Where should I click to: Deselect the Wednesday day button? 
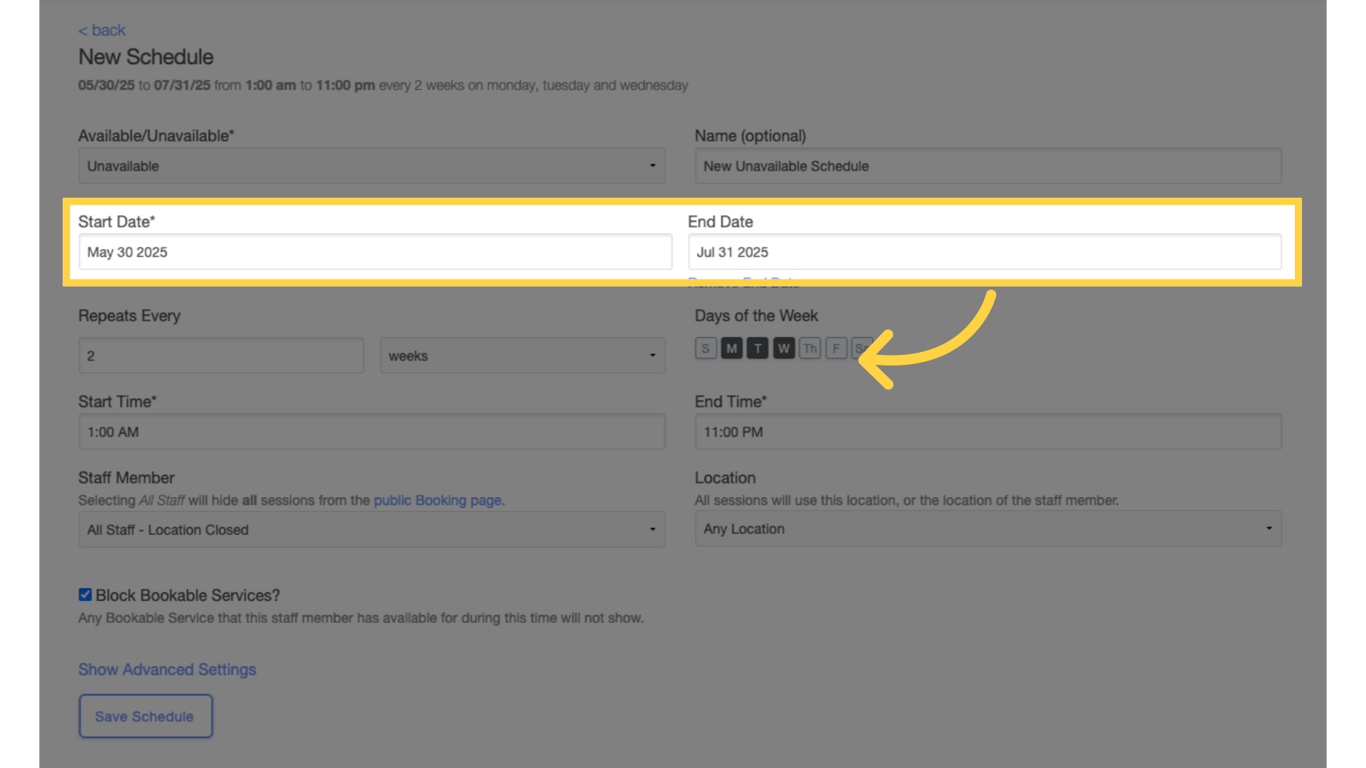(x=783, y=347)
